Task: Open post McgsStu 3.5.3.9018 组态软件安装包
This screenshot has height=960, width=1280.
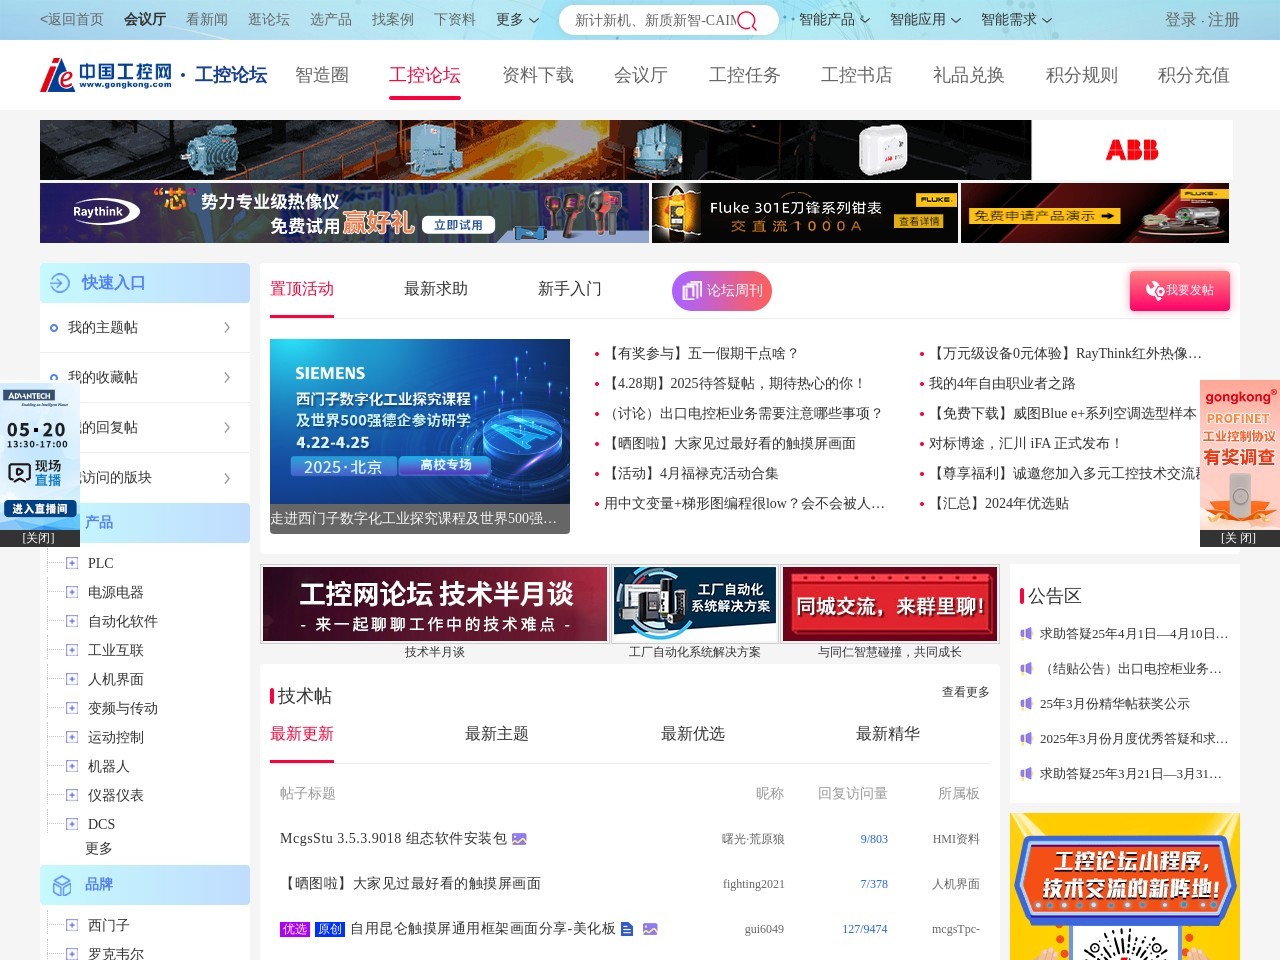Action: (x=393, y=839)
